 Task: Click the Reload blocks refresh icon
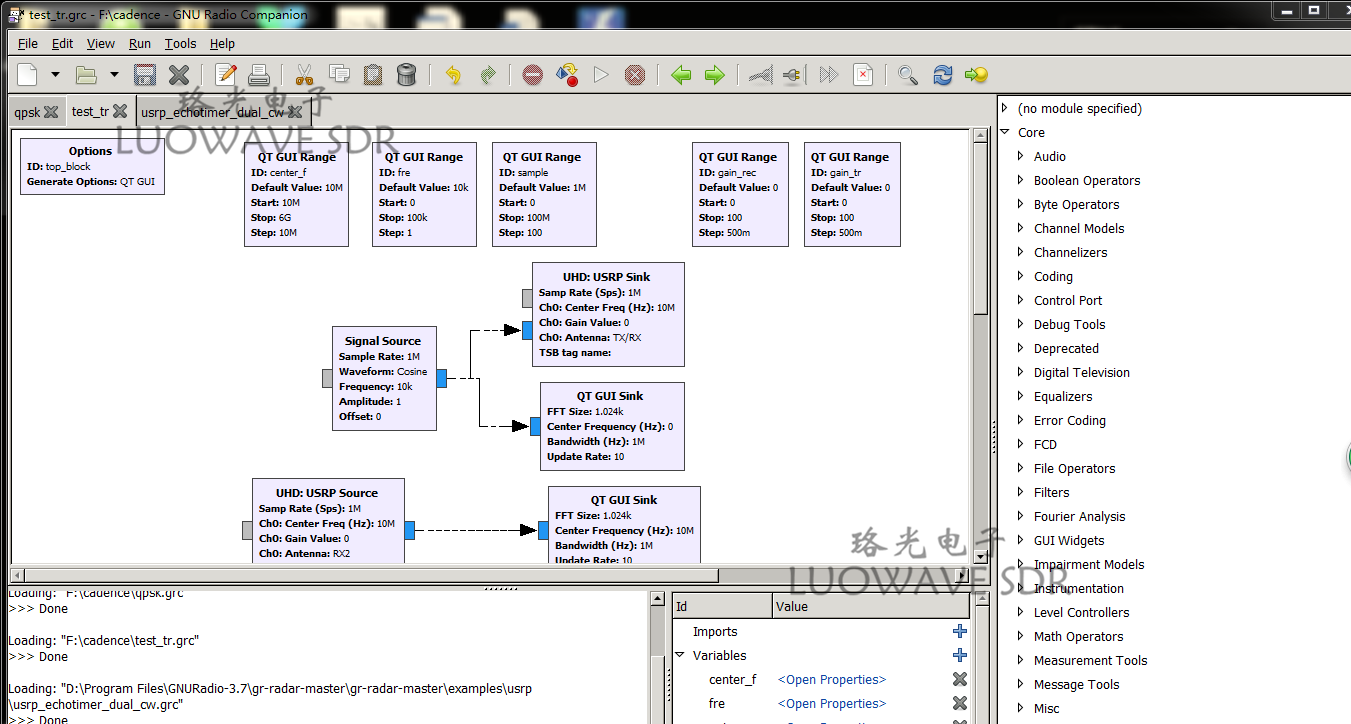click(942, 75)
